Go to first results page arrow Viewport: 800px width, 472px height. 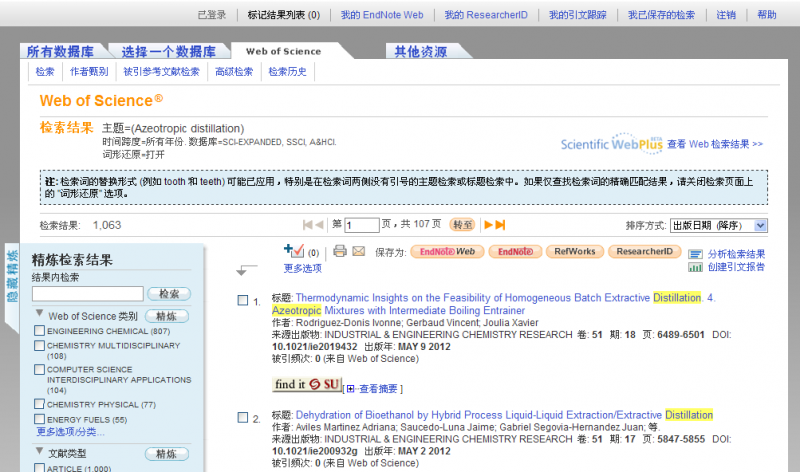pyautogui.click(x=307, y=225)
